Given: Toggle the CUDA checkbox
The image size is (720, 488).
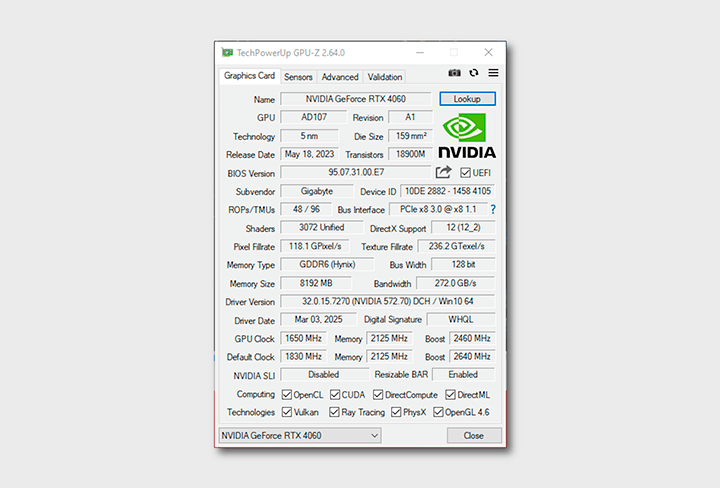Looking at the screenshot, I should (335, 395).
